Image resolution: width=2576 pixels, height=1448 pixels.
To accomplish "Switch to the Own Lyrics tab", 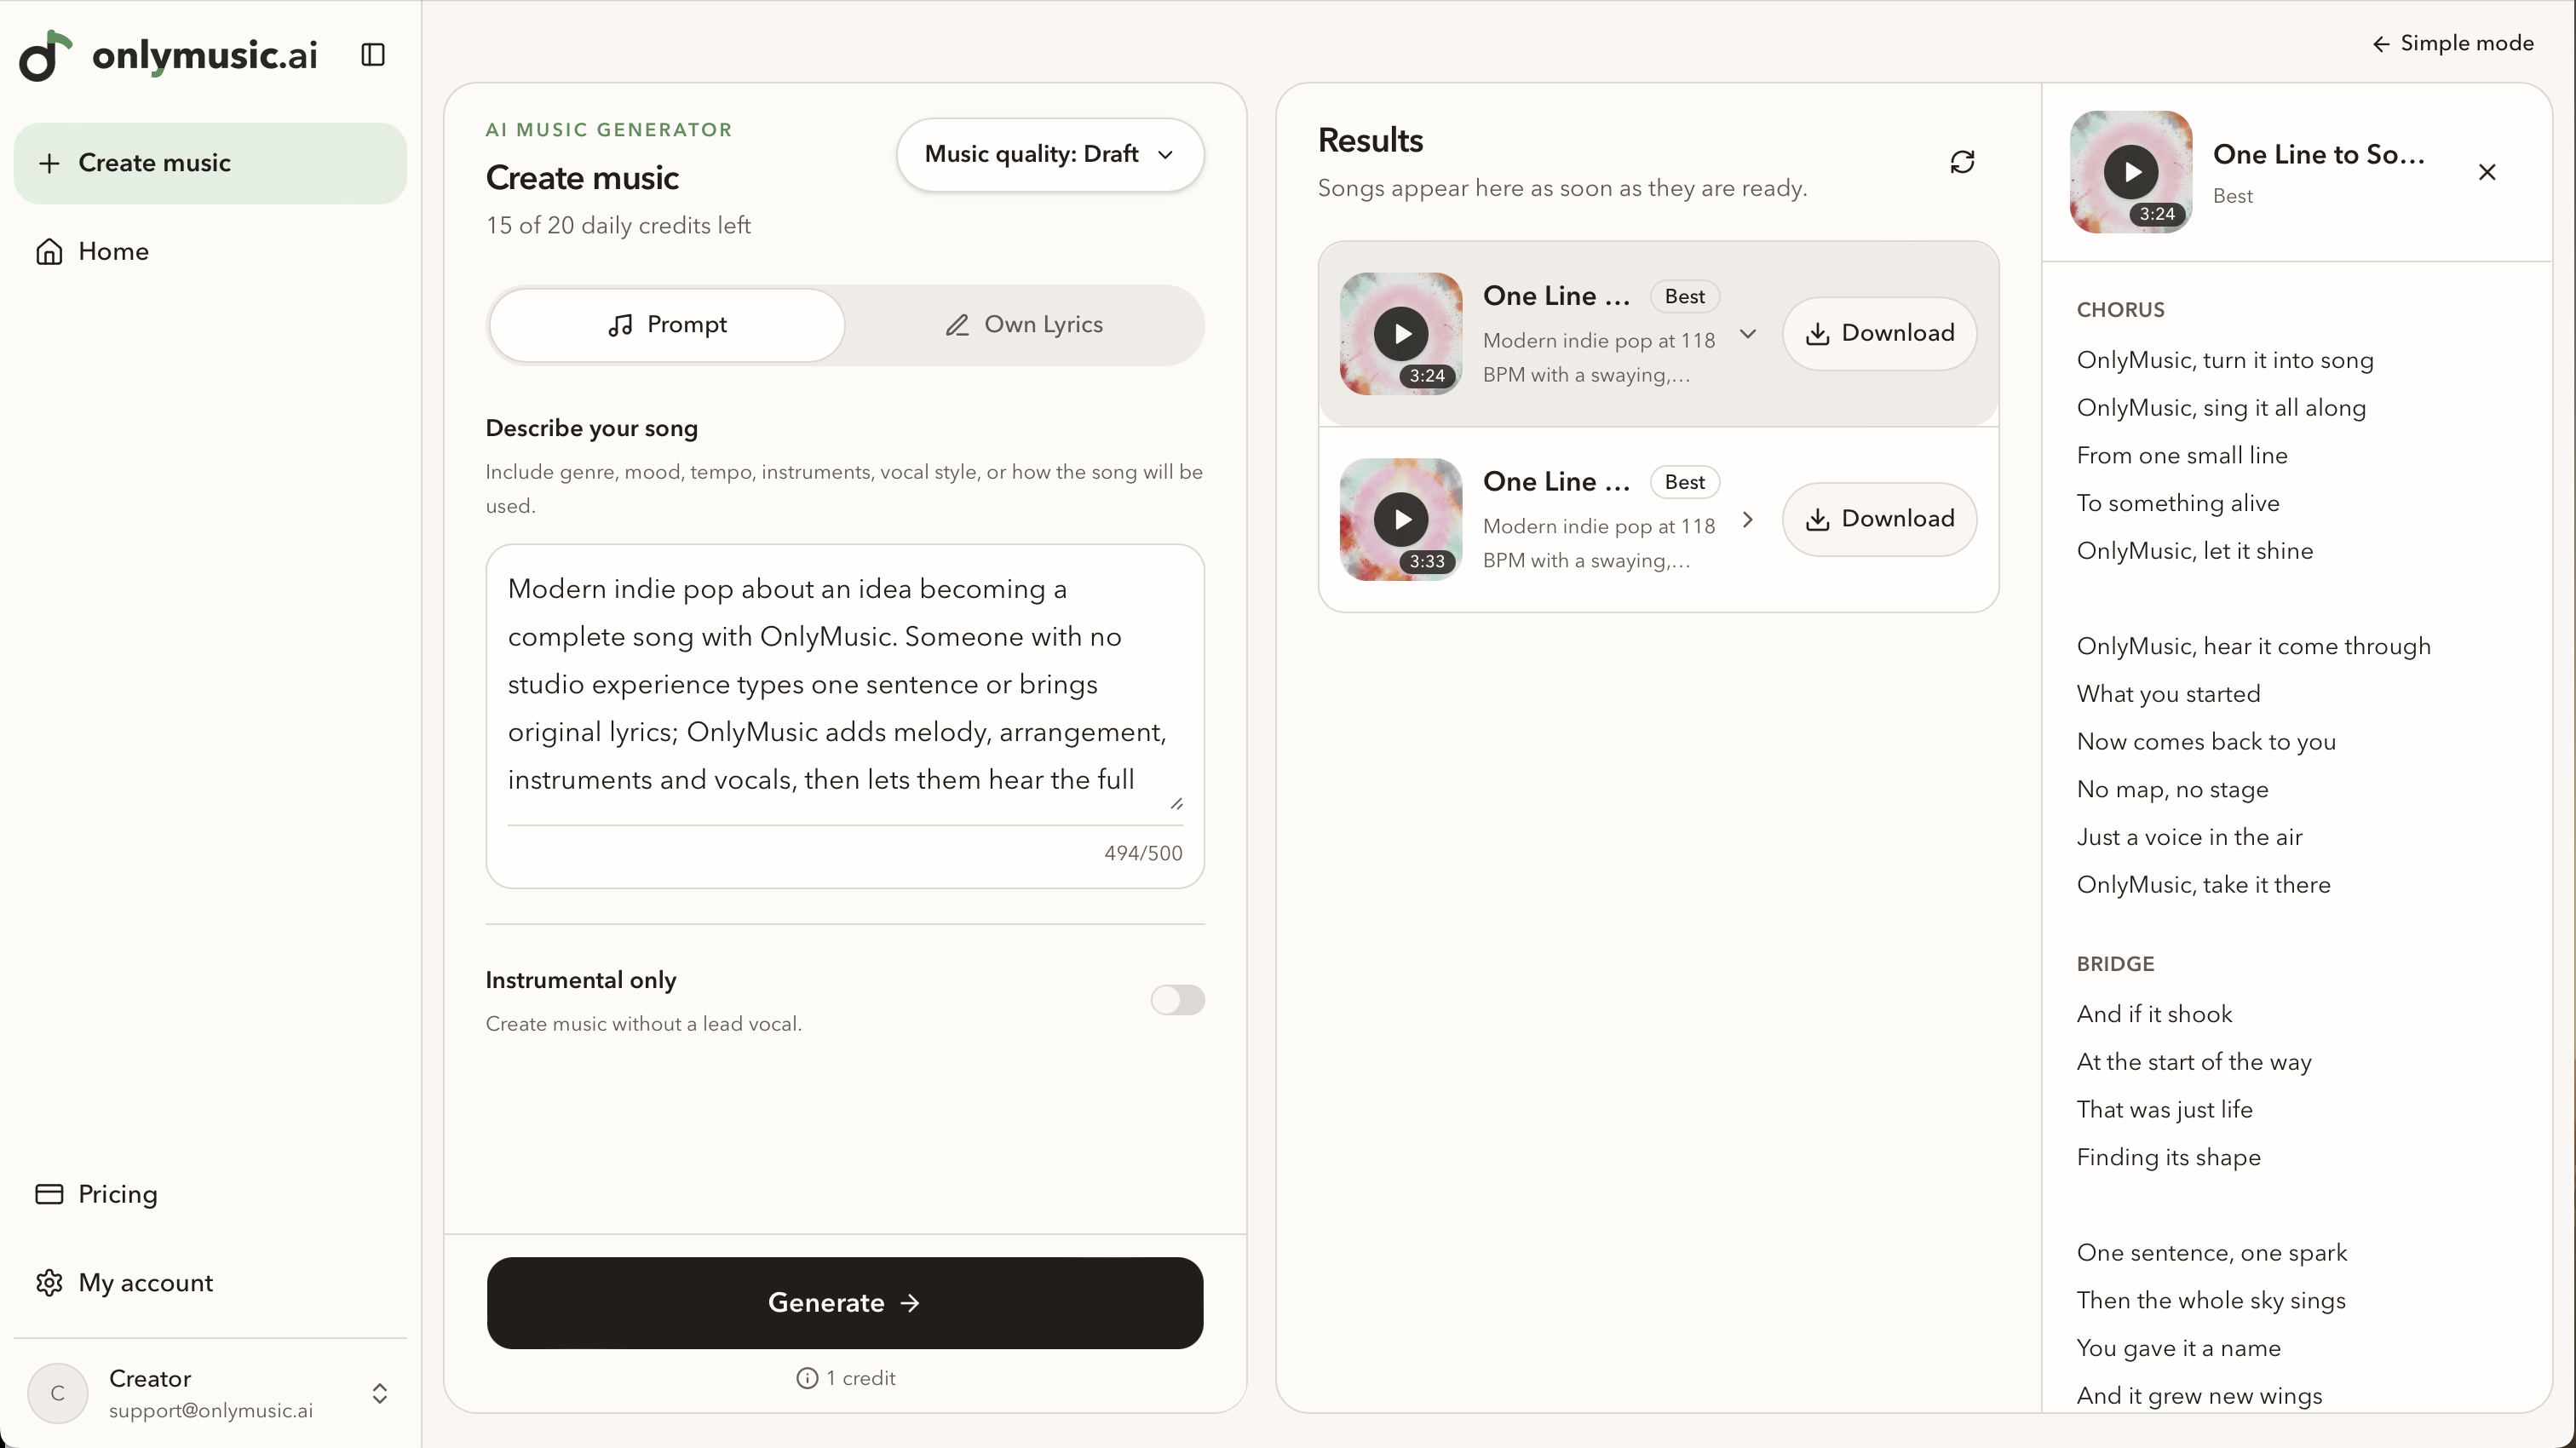I will [x=1024, y=325].
